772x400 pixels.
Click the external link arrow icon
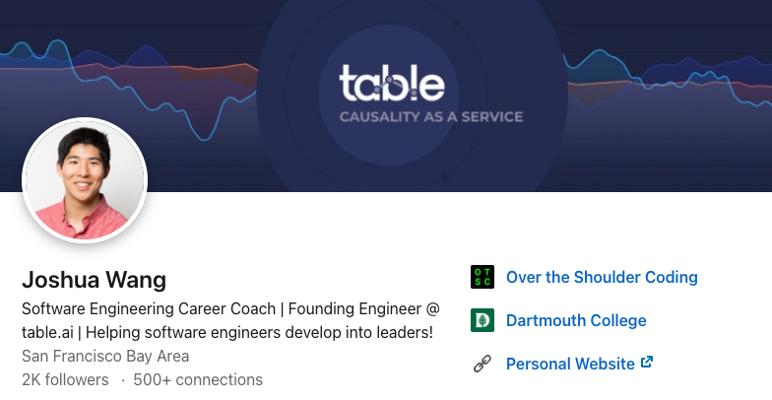(x=647, y=362)
